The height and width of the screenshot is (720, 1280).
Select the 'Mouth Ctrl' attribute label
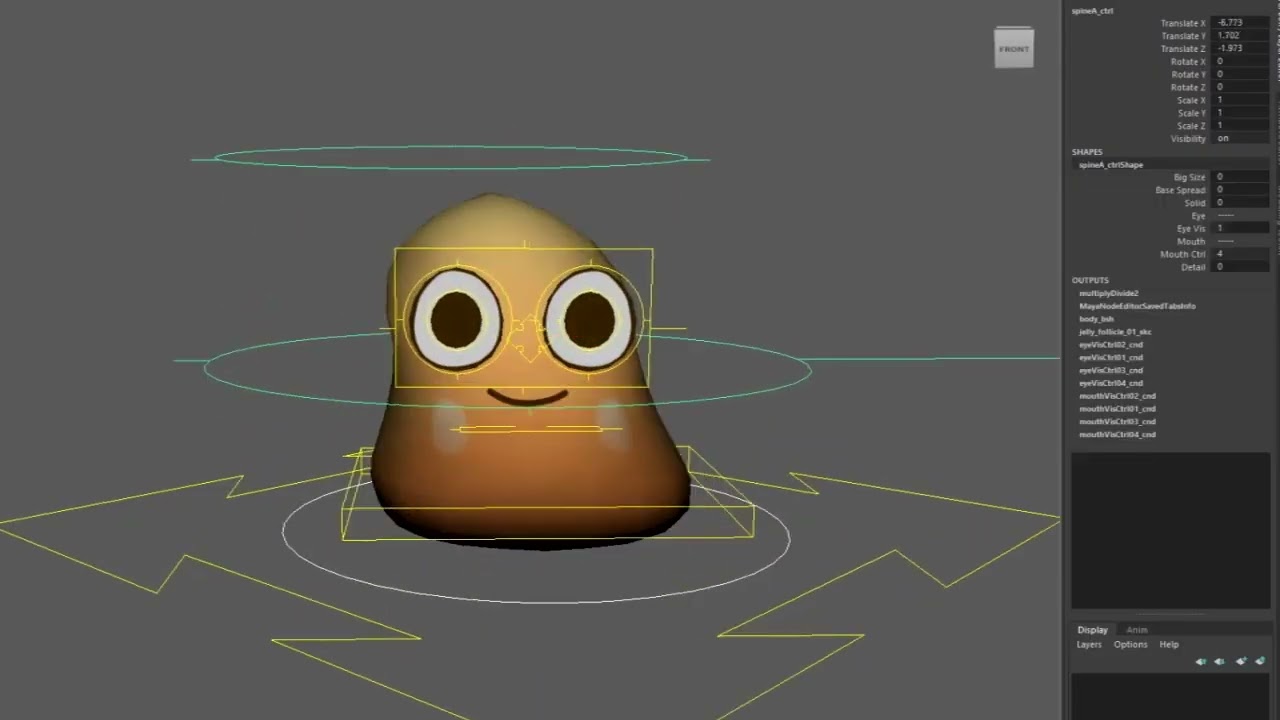coord(1183,254)
